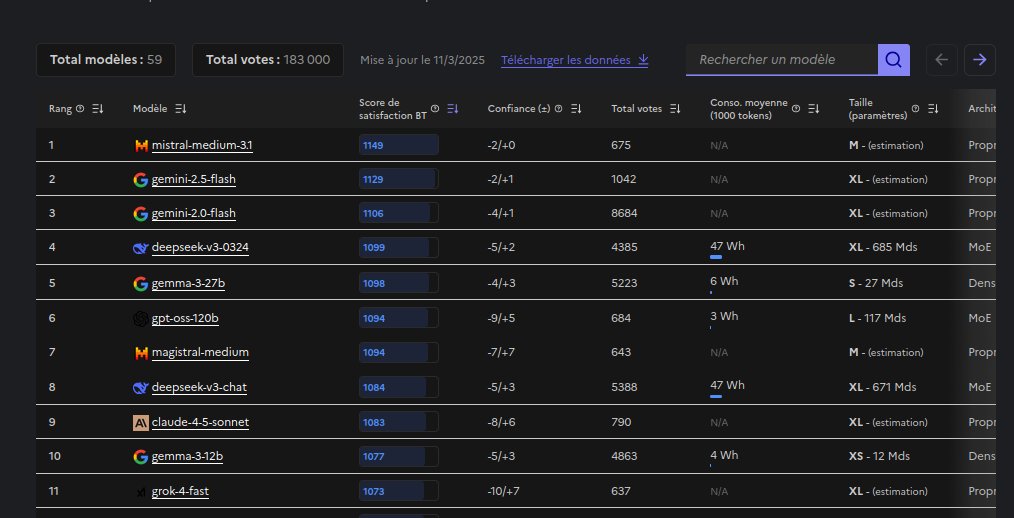The height and width of the screenshot is (518, 1014).
Task: Sort by Total votes column
Action: pyautogui.click(x=675, y=109)
